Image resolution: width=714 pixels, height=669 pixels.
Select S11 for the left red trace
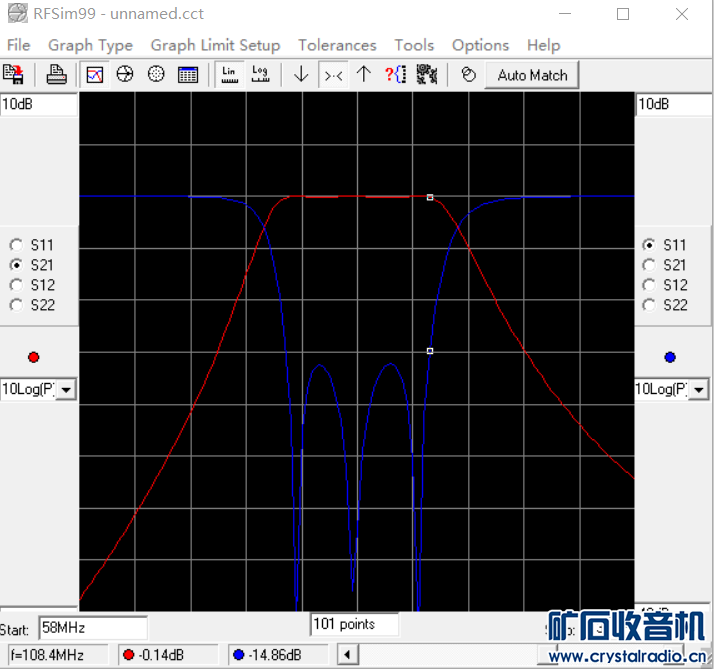[17, 245]
